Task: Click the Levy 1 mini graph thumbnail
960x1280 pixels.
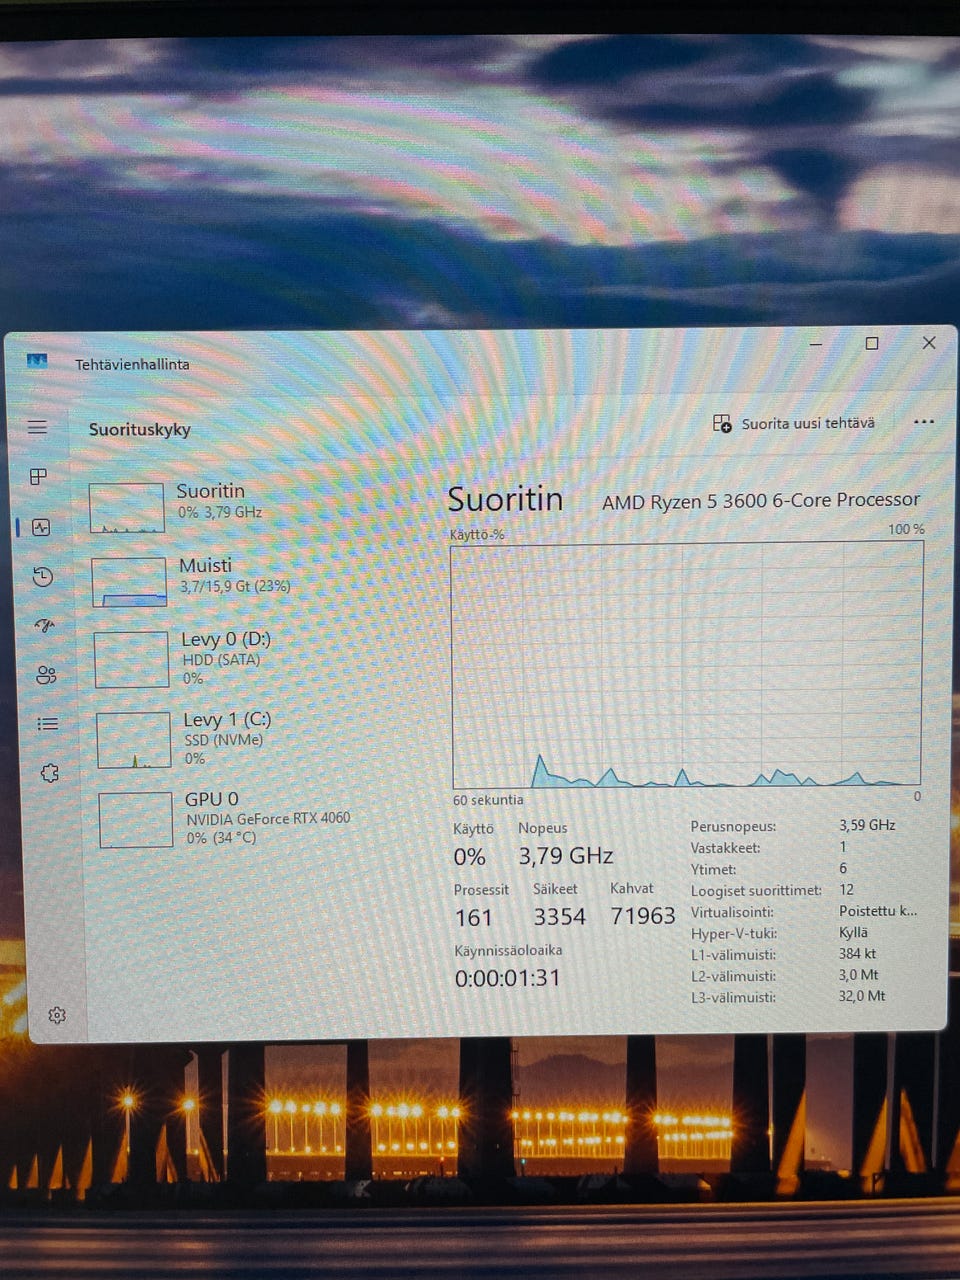Action: pyautogui.click(x=134, y=740)
